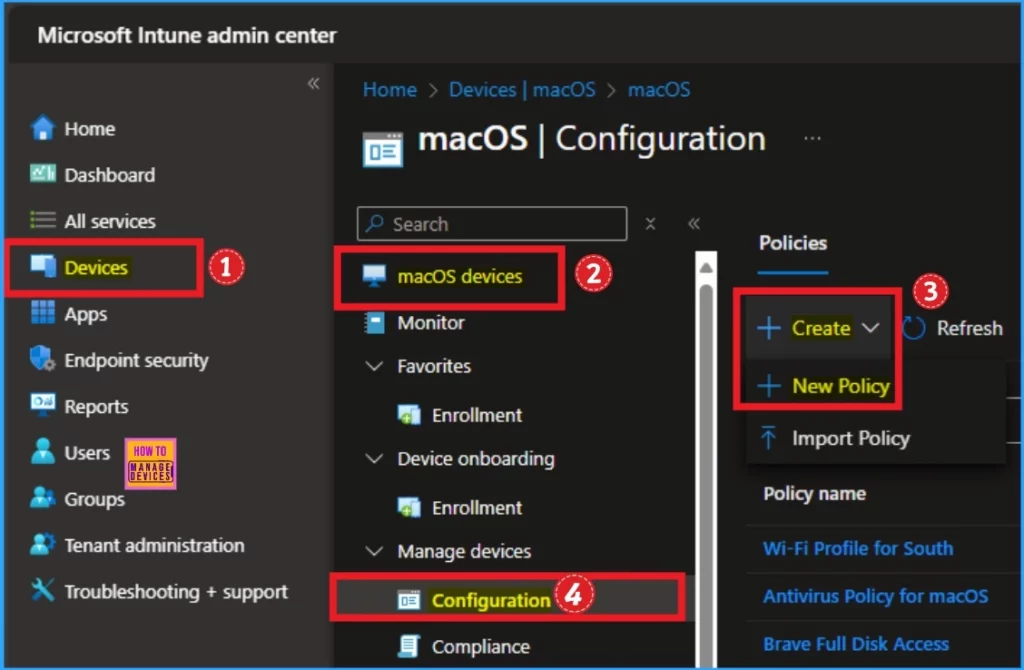The height and width of the screenshot is (670, 1024).
Task: Go to Home in the sidebar
Action: pos(90,129)
